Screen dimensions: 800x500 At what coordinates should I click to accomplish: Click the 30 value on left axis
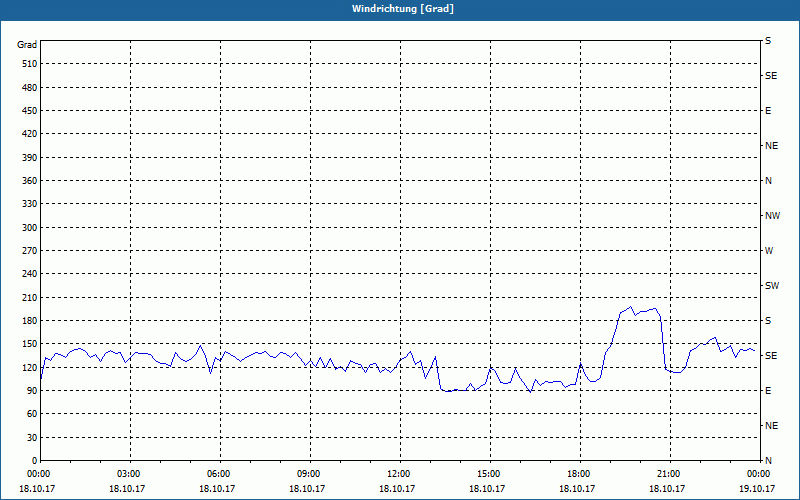tap(32, 437)
